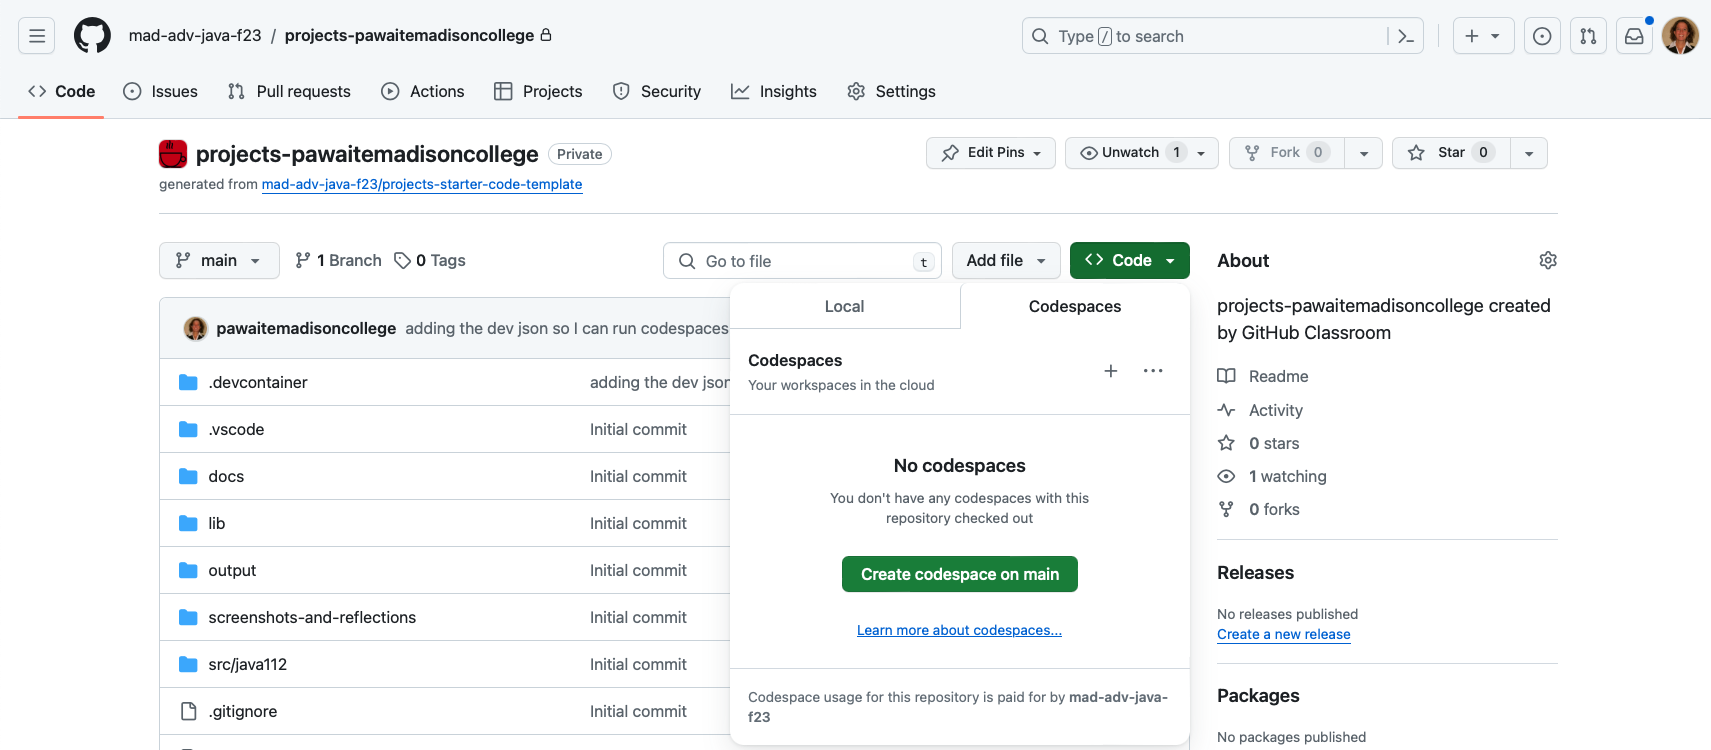
Task: Open the docs folder
Action: [226, 476]
